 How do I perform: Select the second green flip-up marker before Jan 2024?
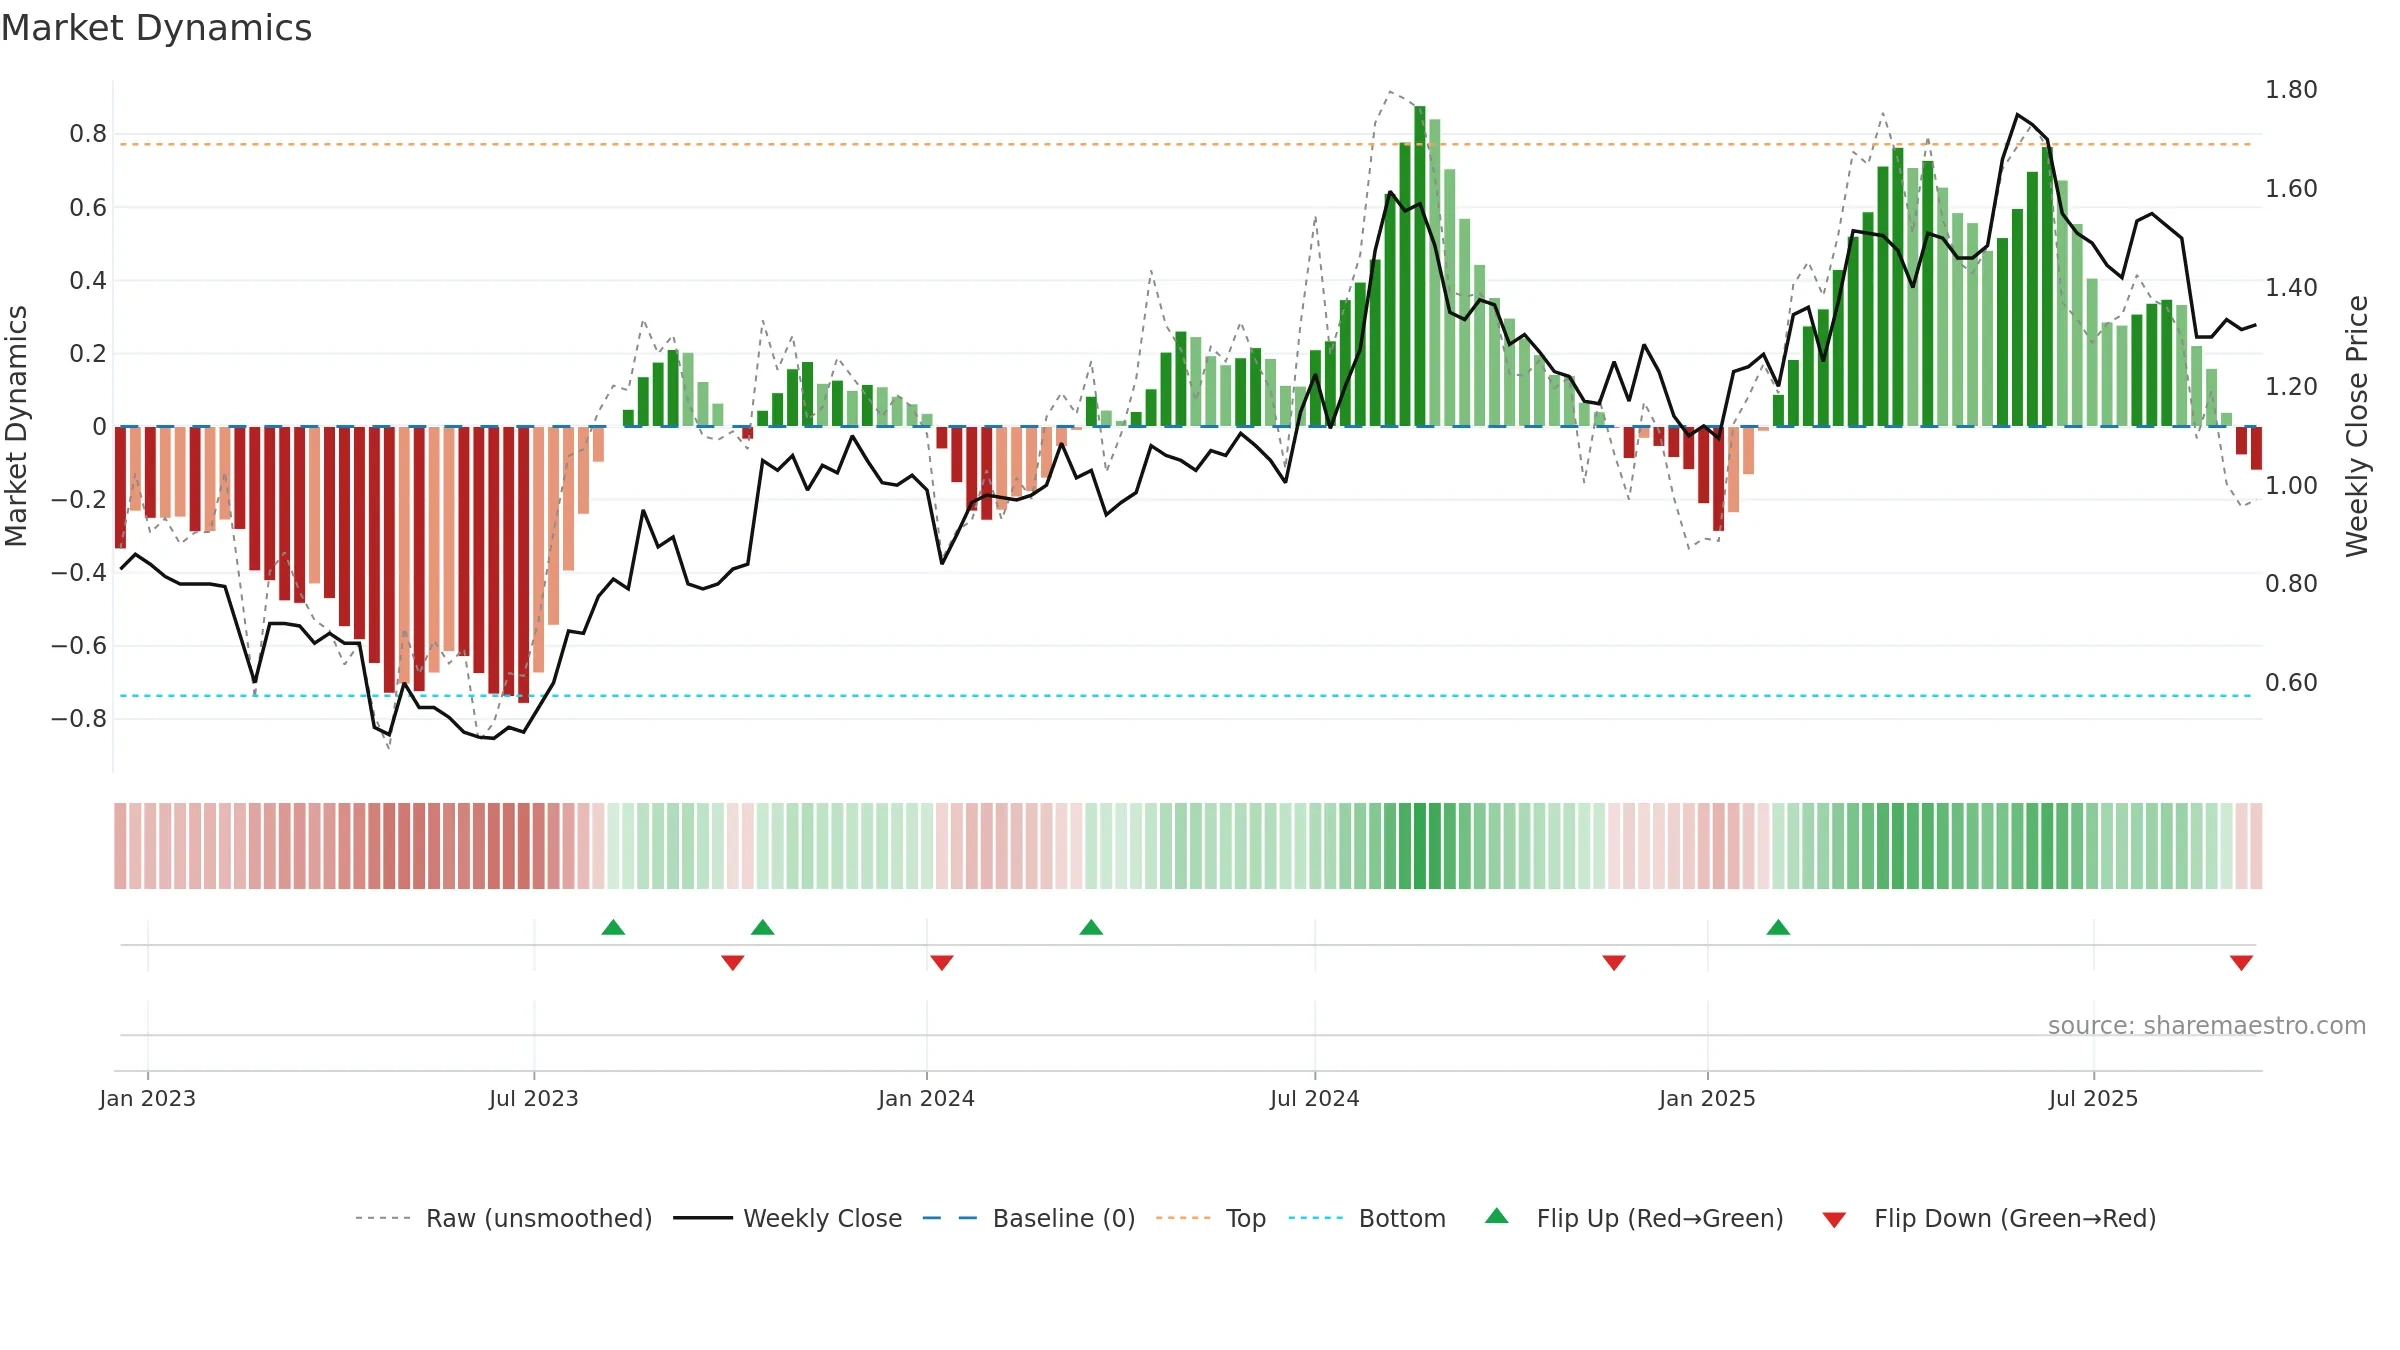click(763, 927)
